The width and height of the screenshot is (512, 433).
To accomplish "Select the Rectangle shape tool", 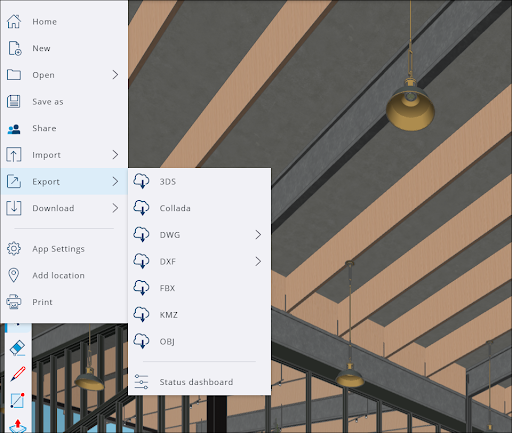I will click(x=17, y=400).
